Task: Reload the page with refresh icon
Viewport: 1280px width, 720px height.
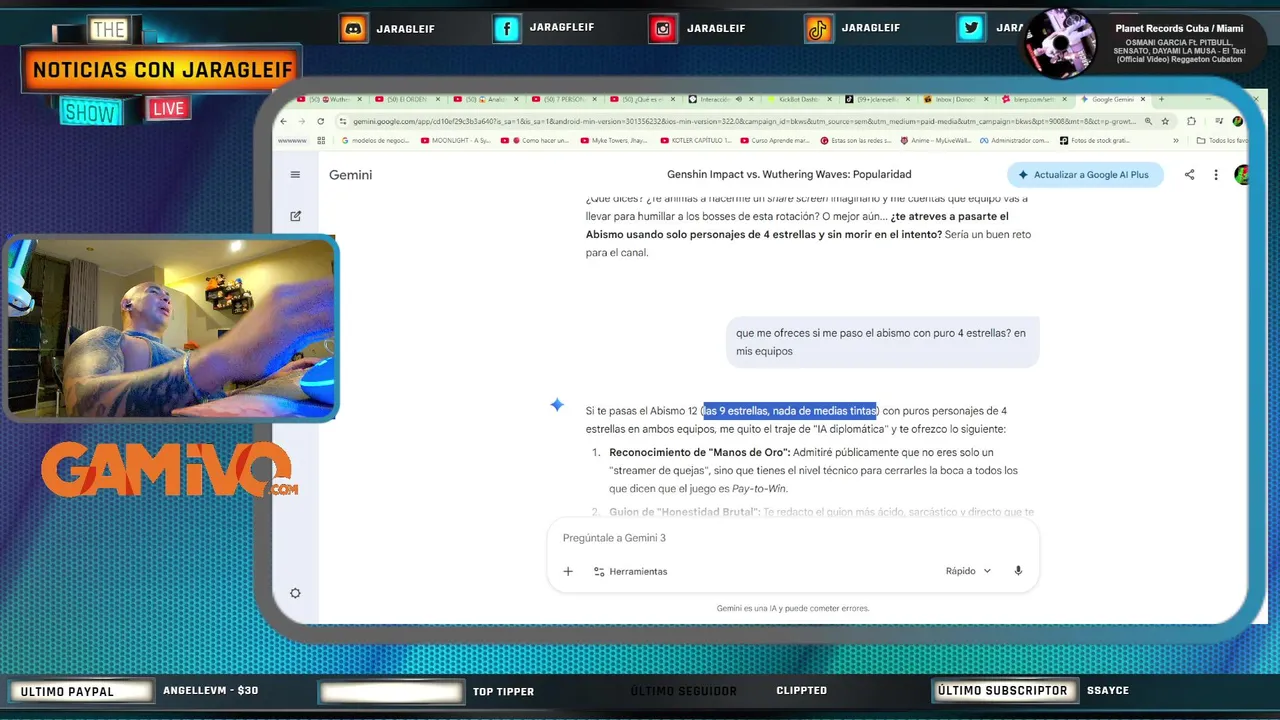Action: coord(320,121)
